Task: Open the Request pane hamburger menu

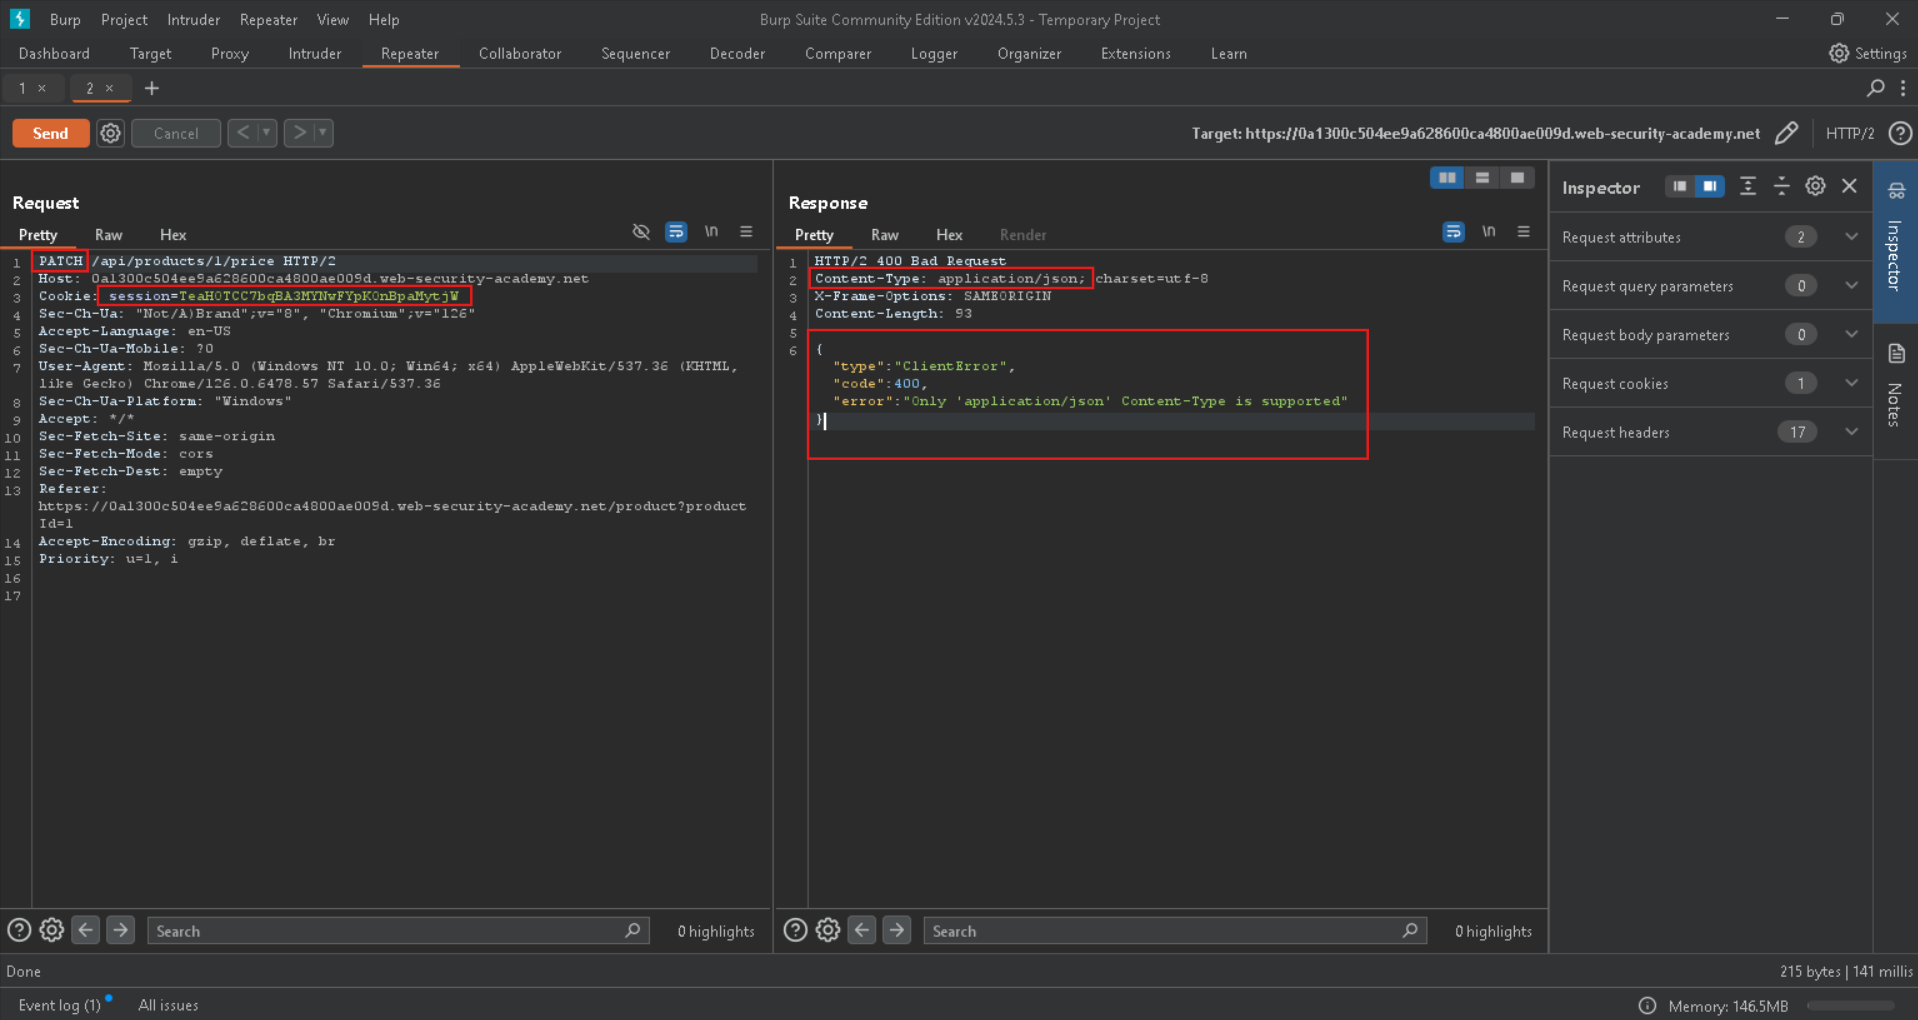Action: pyautogui.click(x=746, y=232)
